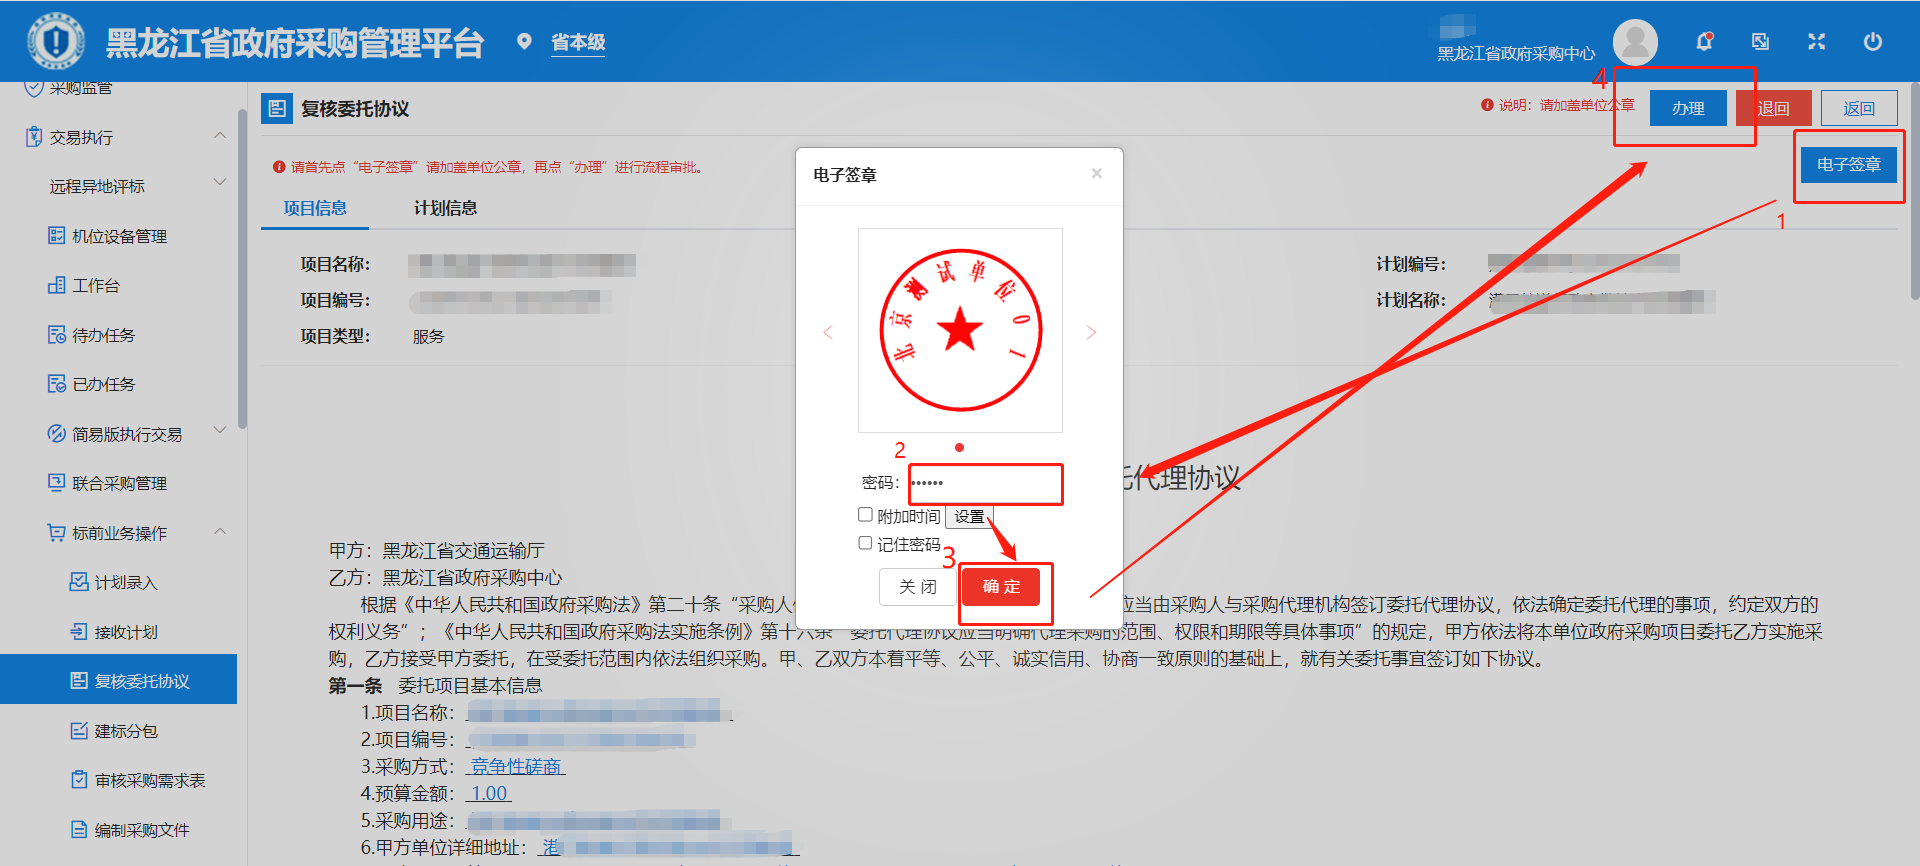Open 黑龙江省政府采购中心 account label

click(1516, 53)
